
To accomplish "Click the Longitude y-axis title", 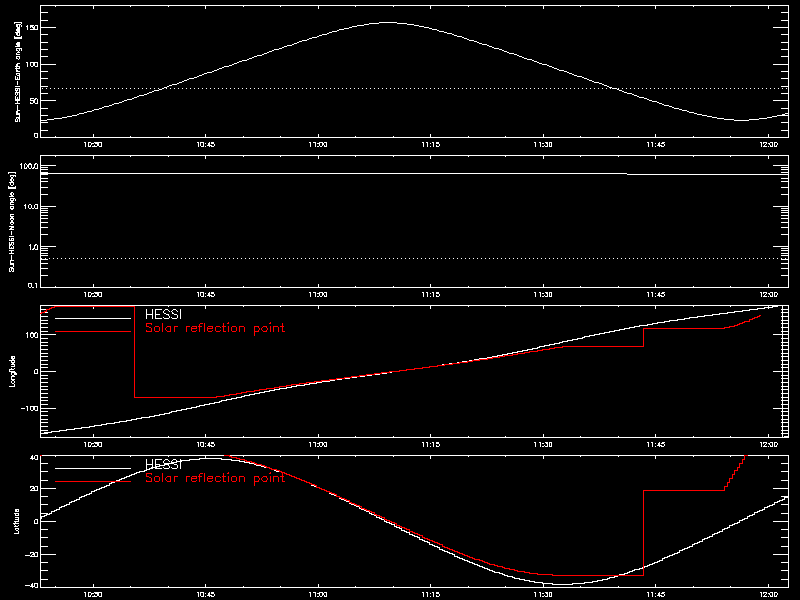I will tap(13, 371).
